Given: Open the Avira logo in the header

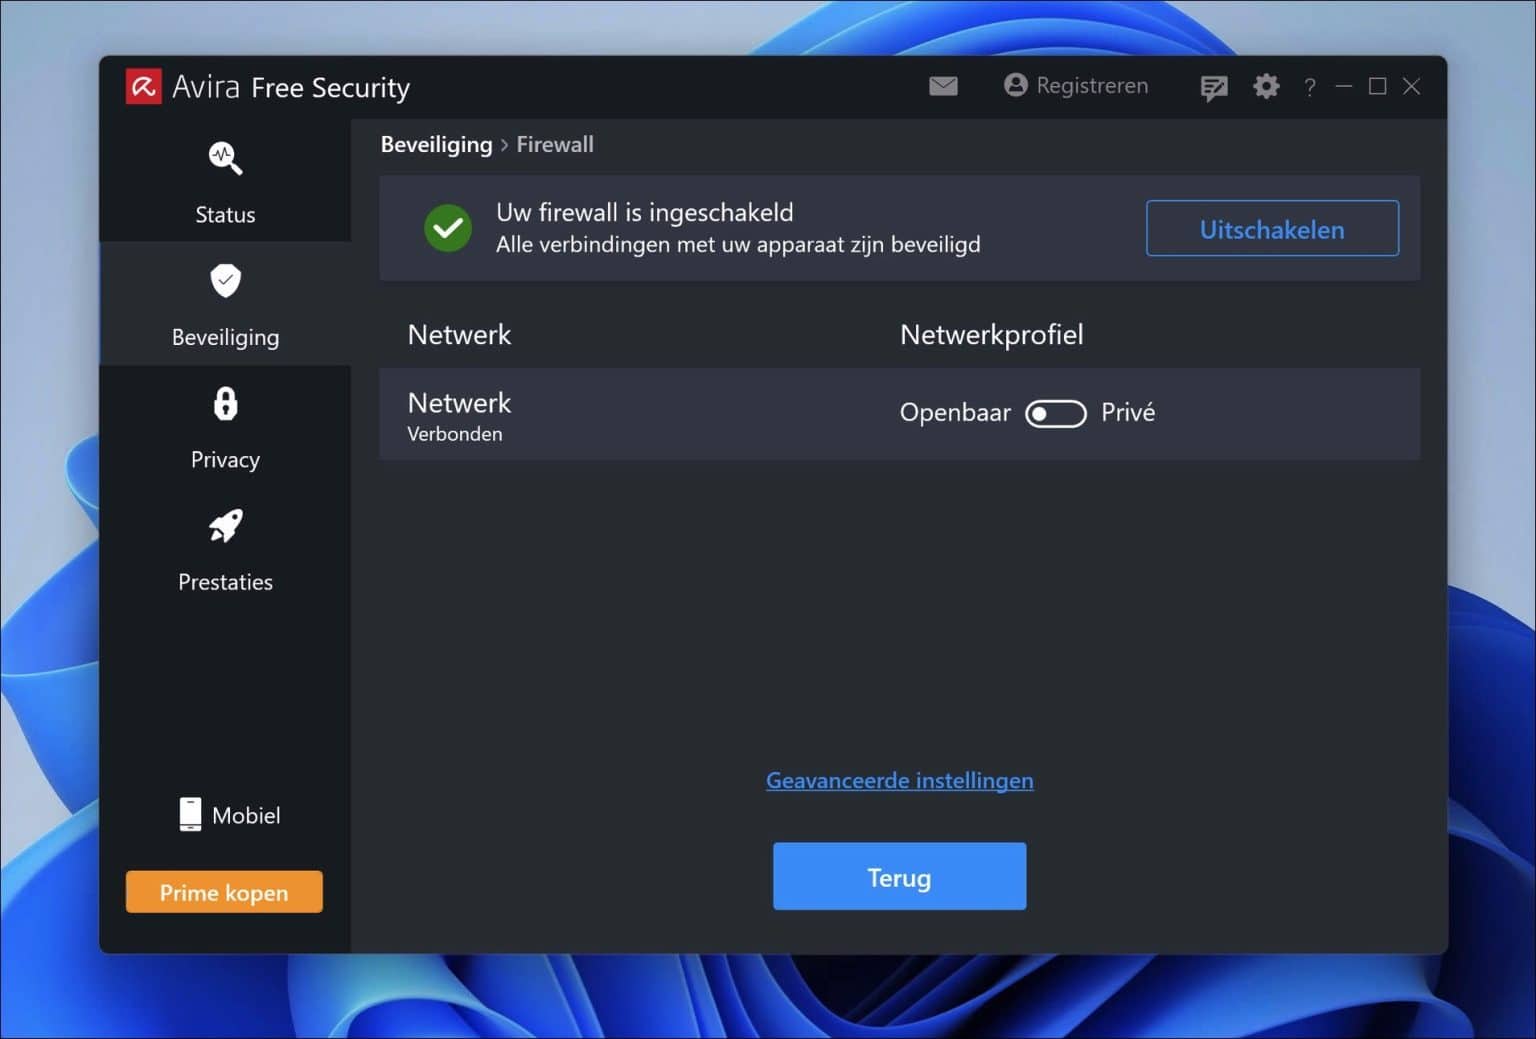Looking at the screenshot, I should tap(143, 85).
